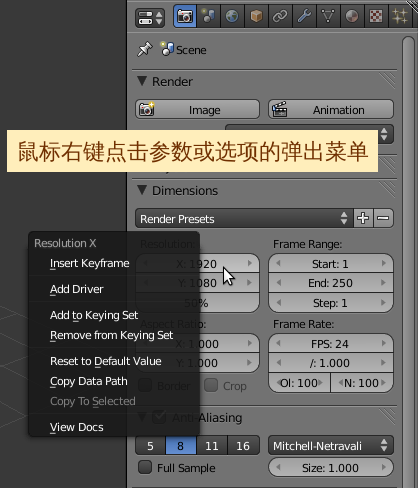
Task: Open the World properties globe icon
Action: tap(232, 16)
